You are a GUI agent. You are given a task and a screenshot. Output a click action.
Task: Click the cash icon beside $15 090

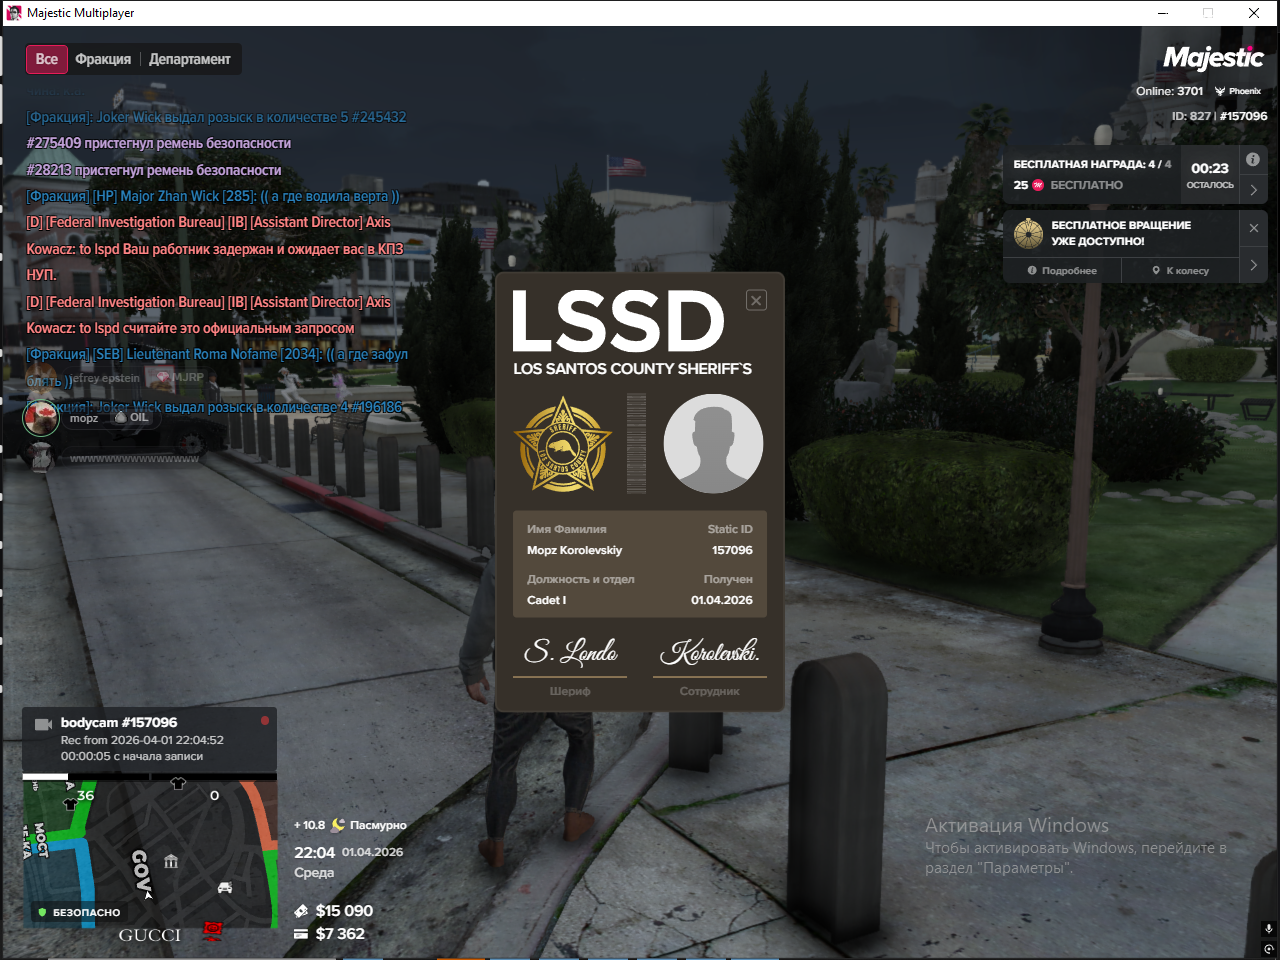tap(301, 911)
